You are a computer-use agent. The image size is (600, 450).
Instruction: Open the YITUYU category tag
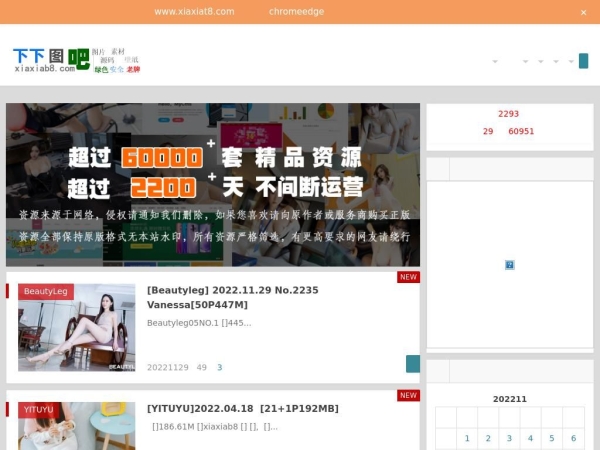click(40, 409)
